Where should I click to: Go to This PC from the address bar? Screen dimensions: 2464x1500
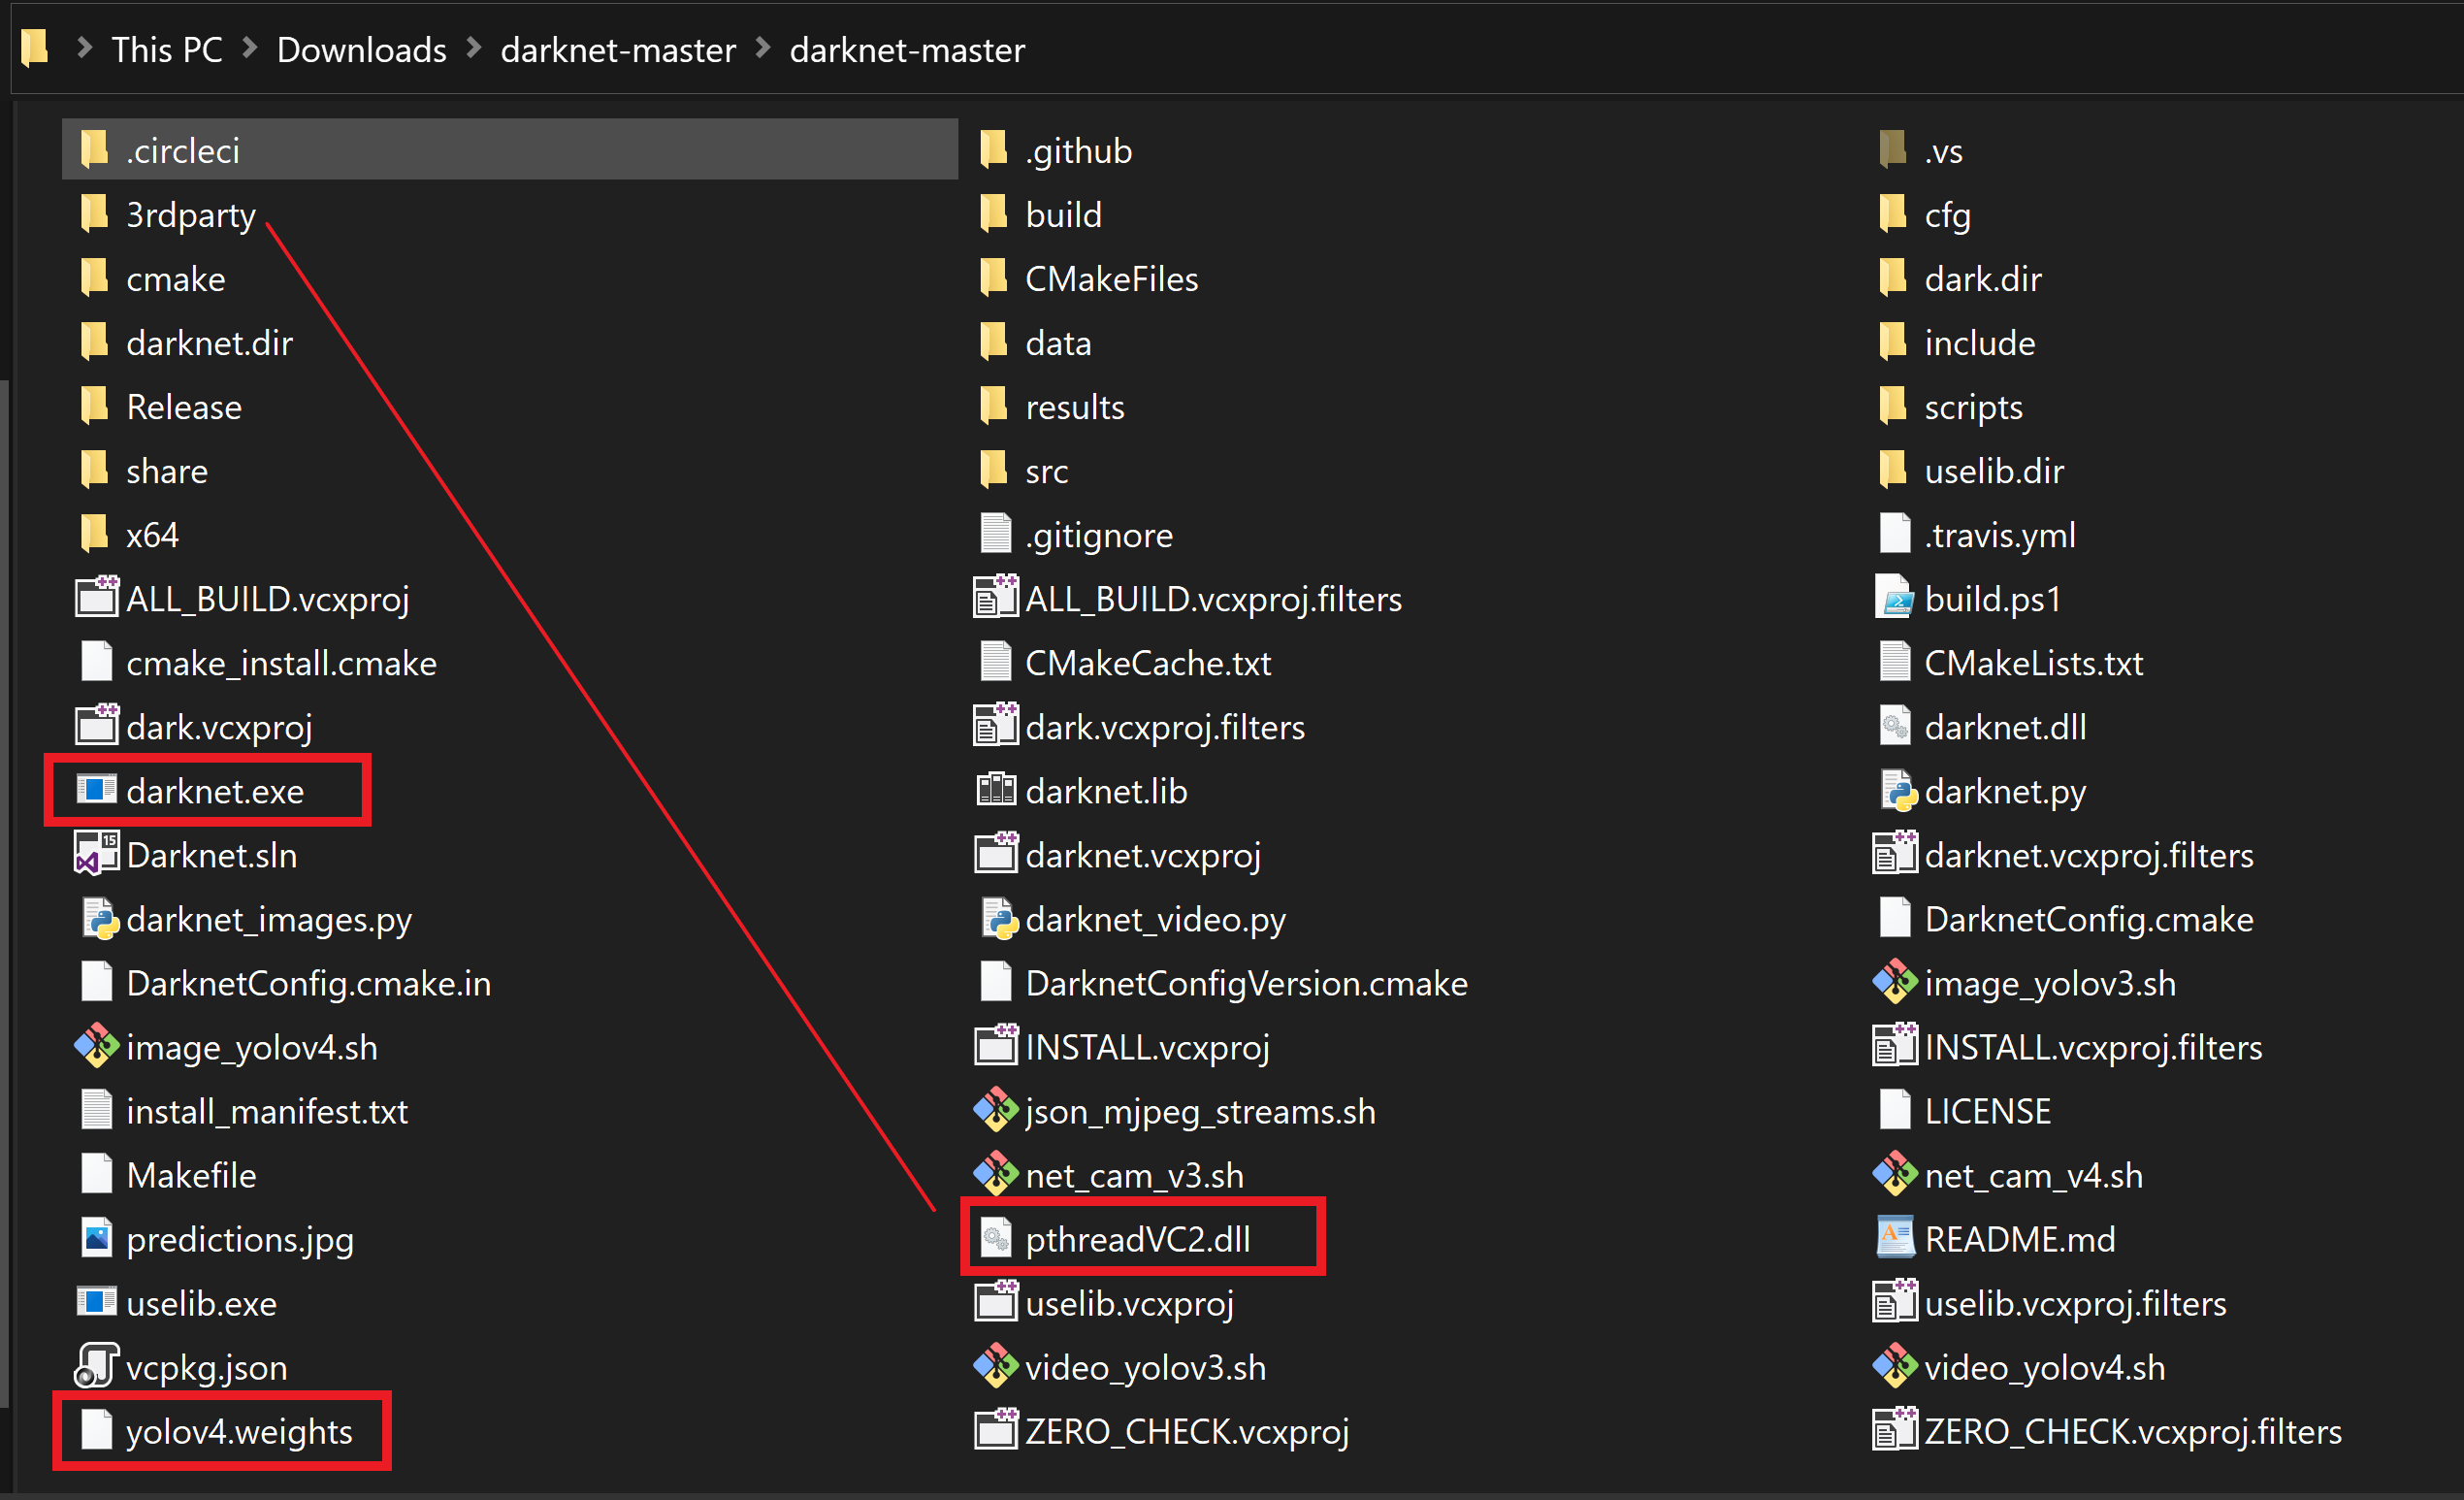pos(167,49)
